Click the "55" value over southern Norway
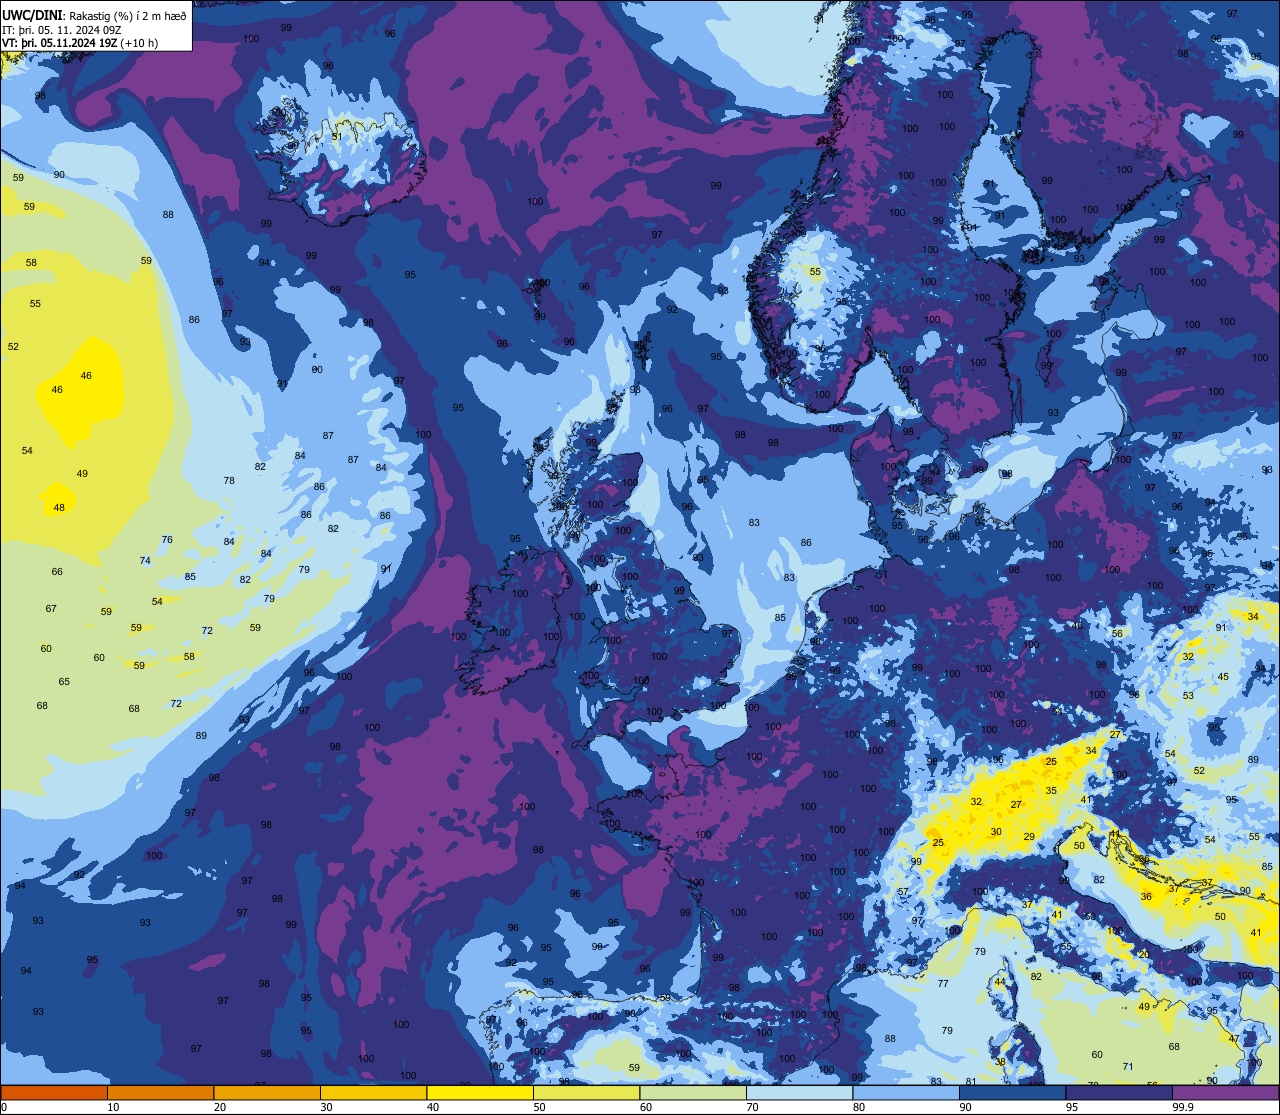Image resolution: width=1280 pixels, height=1115 pixels. tap(815, 272)
